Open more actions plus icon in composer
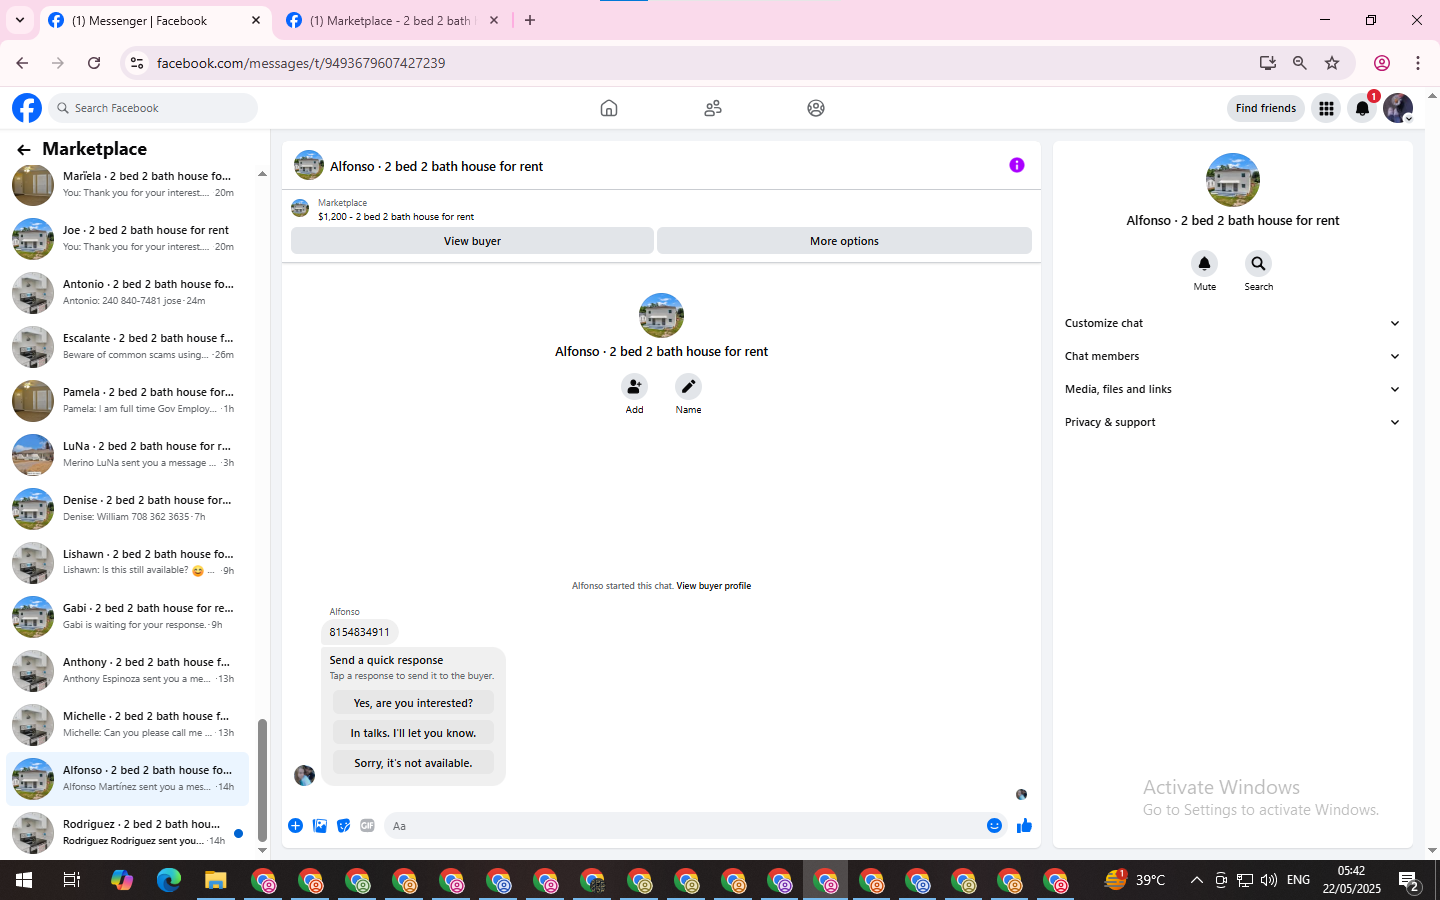The image size is (1440, 900). (x=295, y=826)
